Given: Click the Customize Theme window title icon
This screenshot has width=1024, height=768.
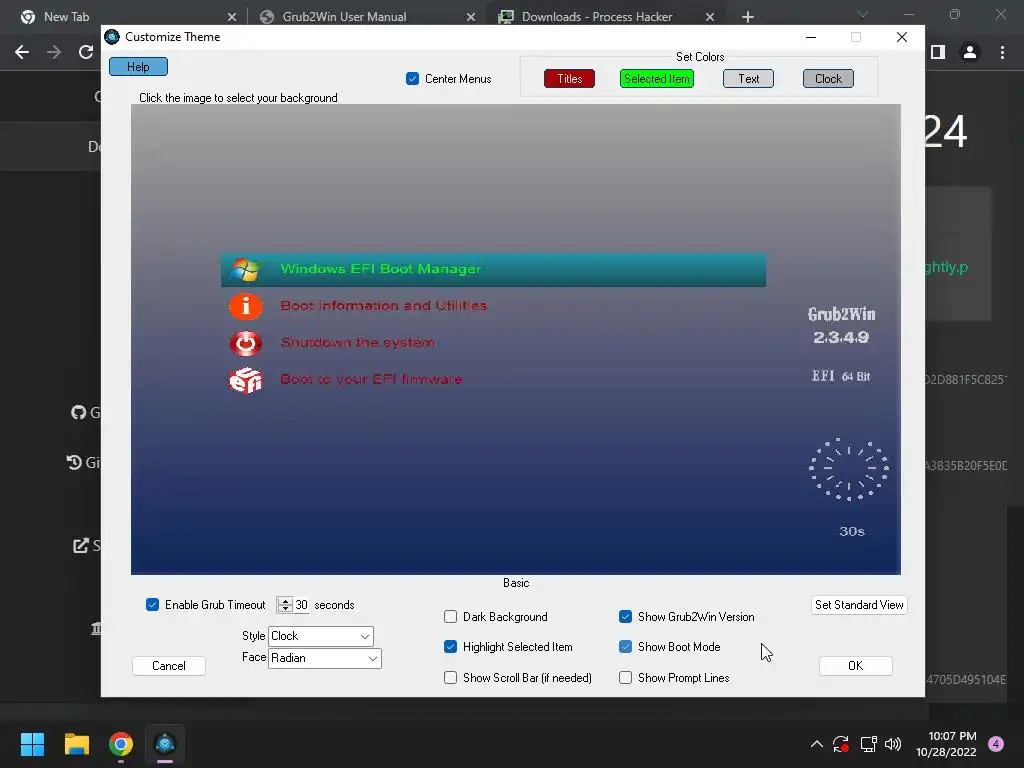Looking at the screenshot, I should [112, 37].
